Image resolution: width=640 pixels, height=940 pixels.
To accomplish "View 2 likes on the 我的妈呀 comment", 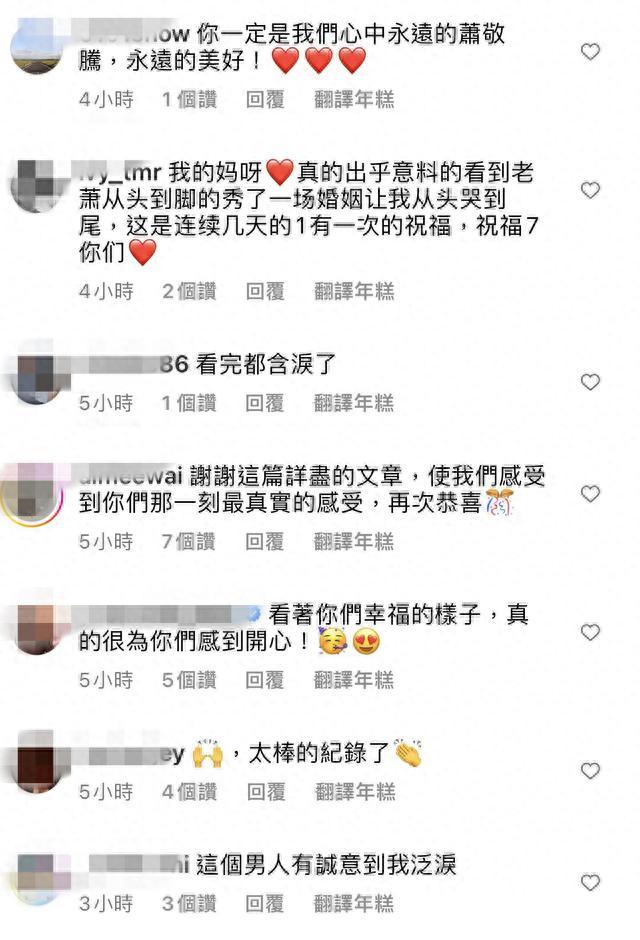I will click(x=189, y=291).
